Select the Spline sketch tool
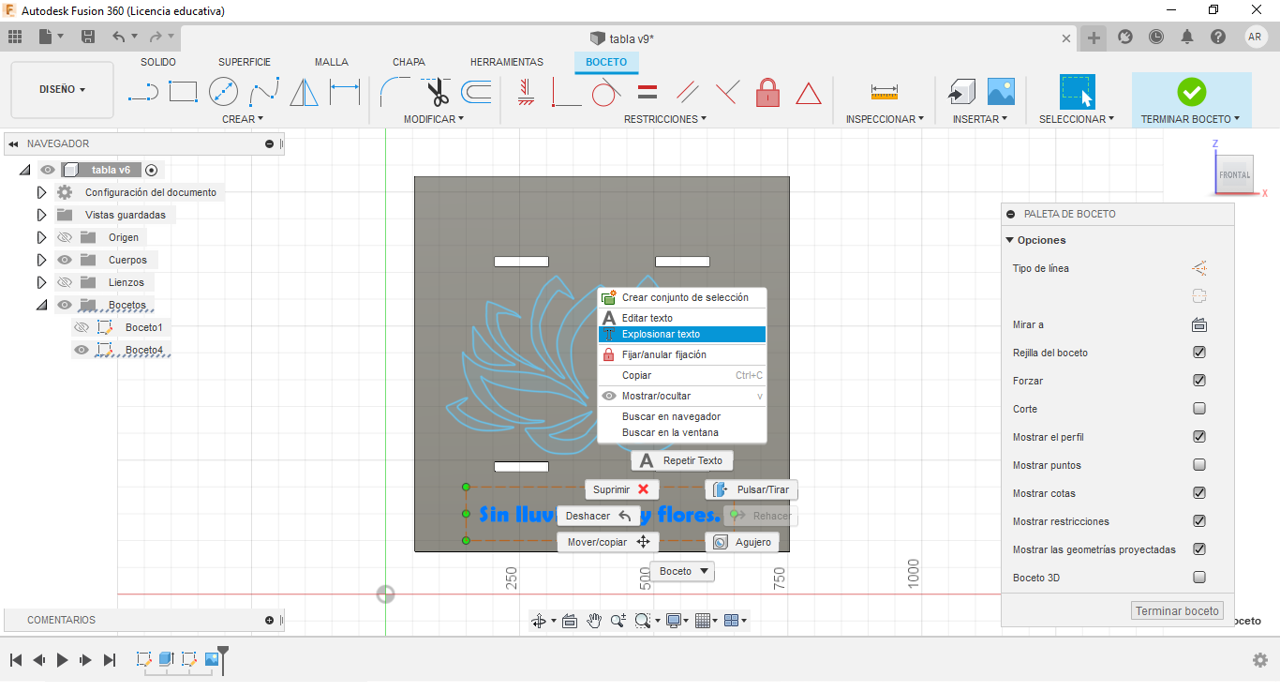The image size is (1280, 682). (264, 93)
